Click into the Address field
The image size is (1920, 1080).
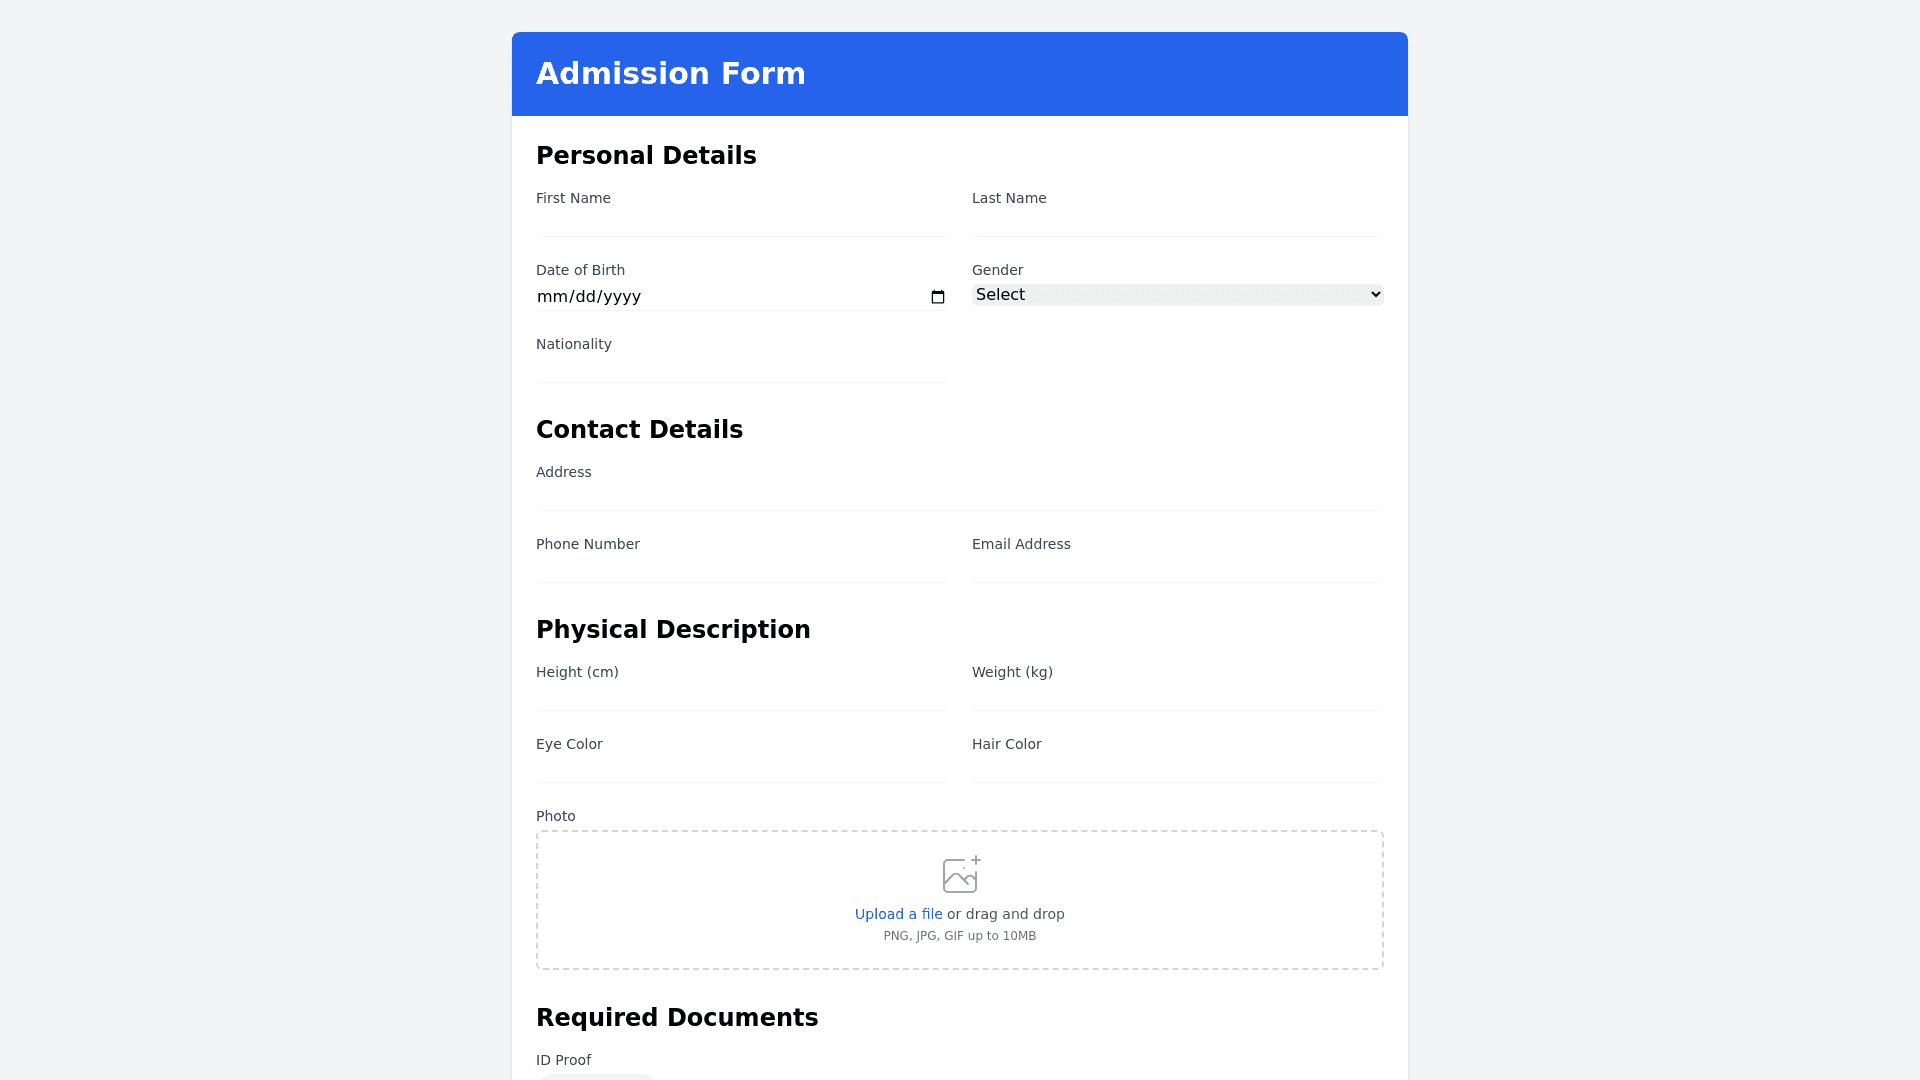point(959,497)
